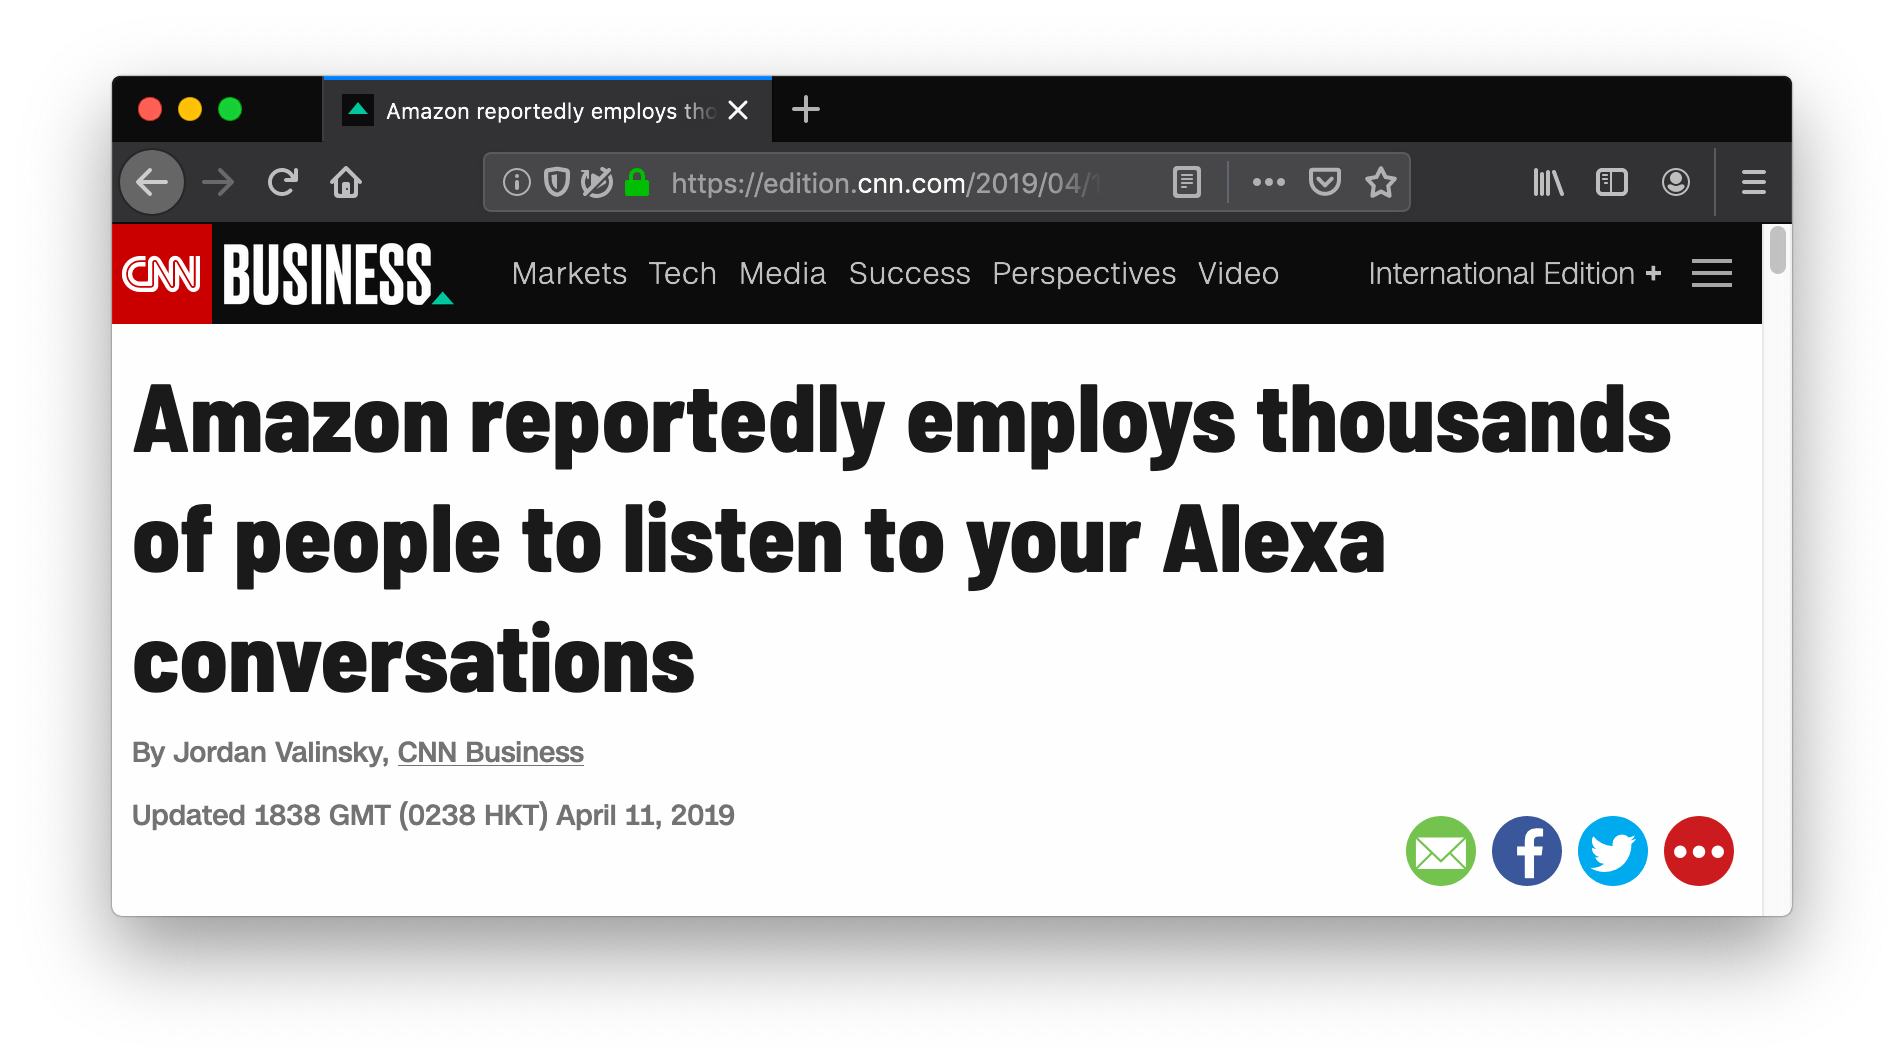Click the article headline text
This screenshot has height=1064, width=1904.
coord(901,540)
